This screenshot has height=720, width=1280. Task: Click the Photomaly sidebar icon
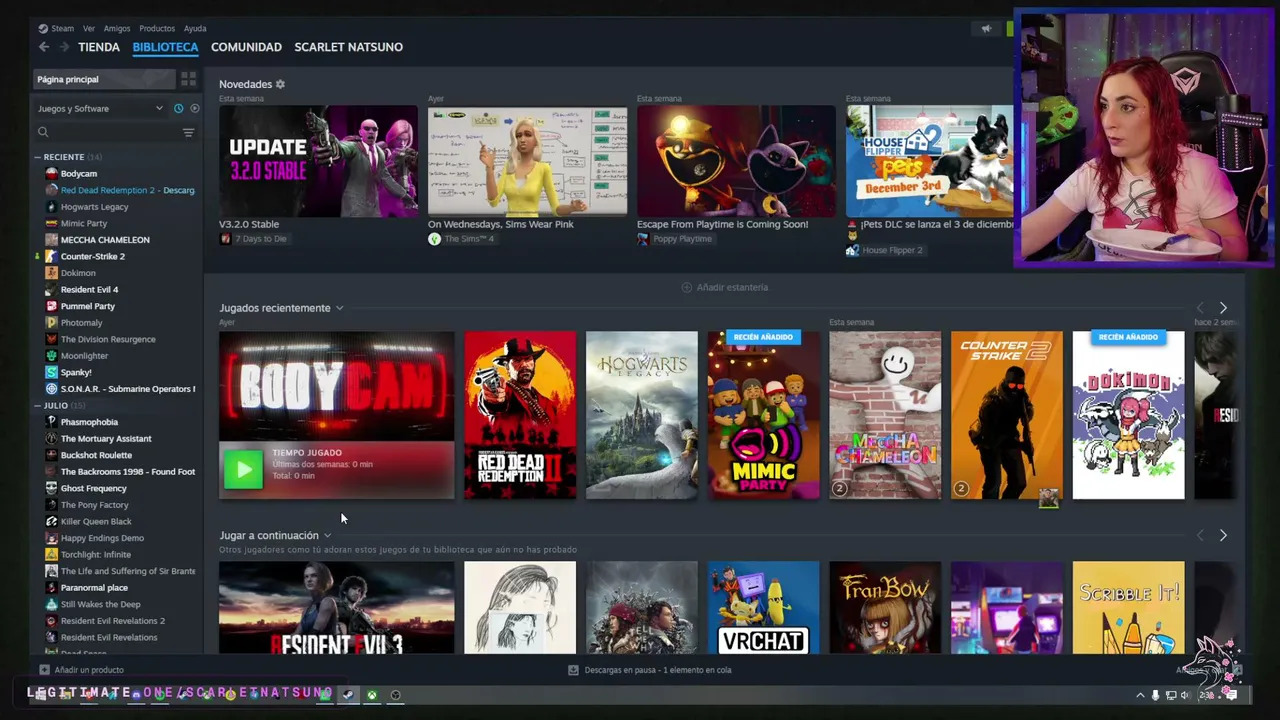[52, 323]
